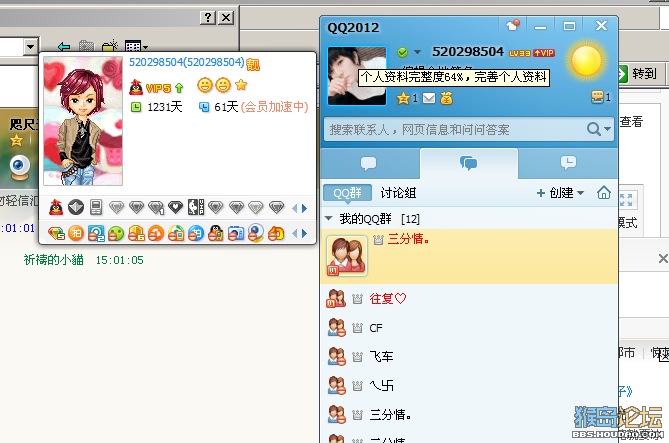Viewport: 669px width, 443px height.
Task: Open the 飞车 group
Action: click(x=468, y=356)
